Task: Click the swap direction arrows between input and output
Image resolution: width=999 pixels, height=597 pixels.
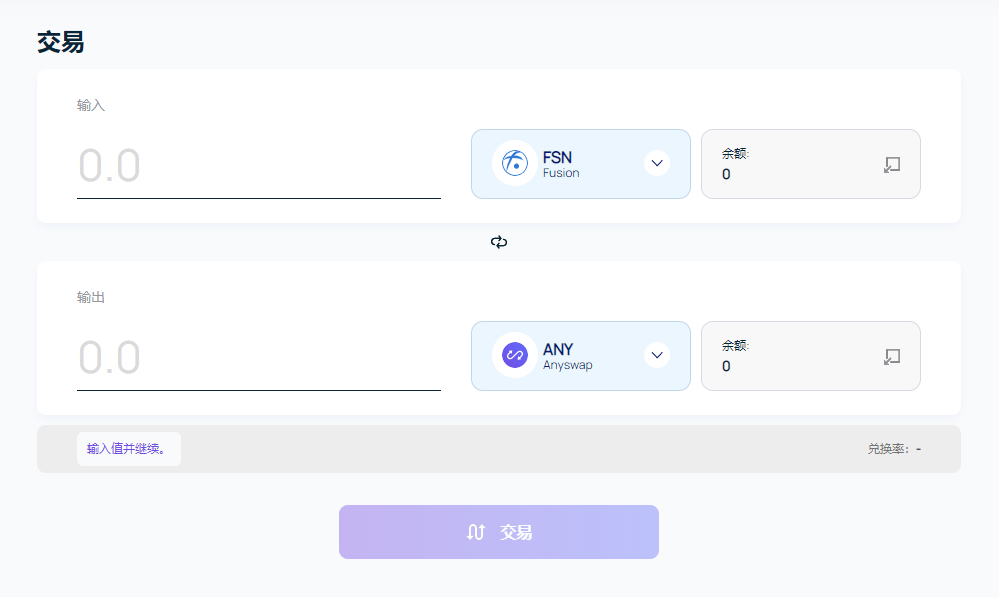Action: [498, 241]
